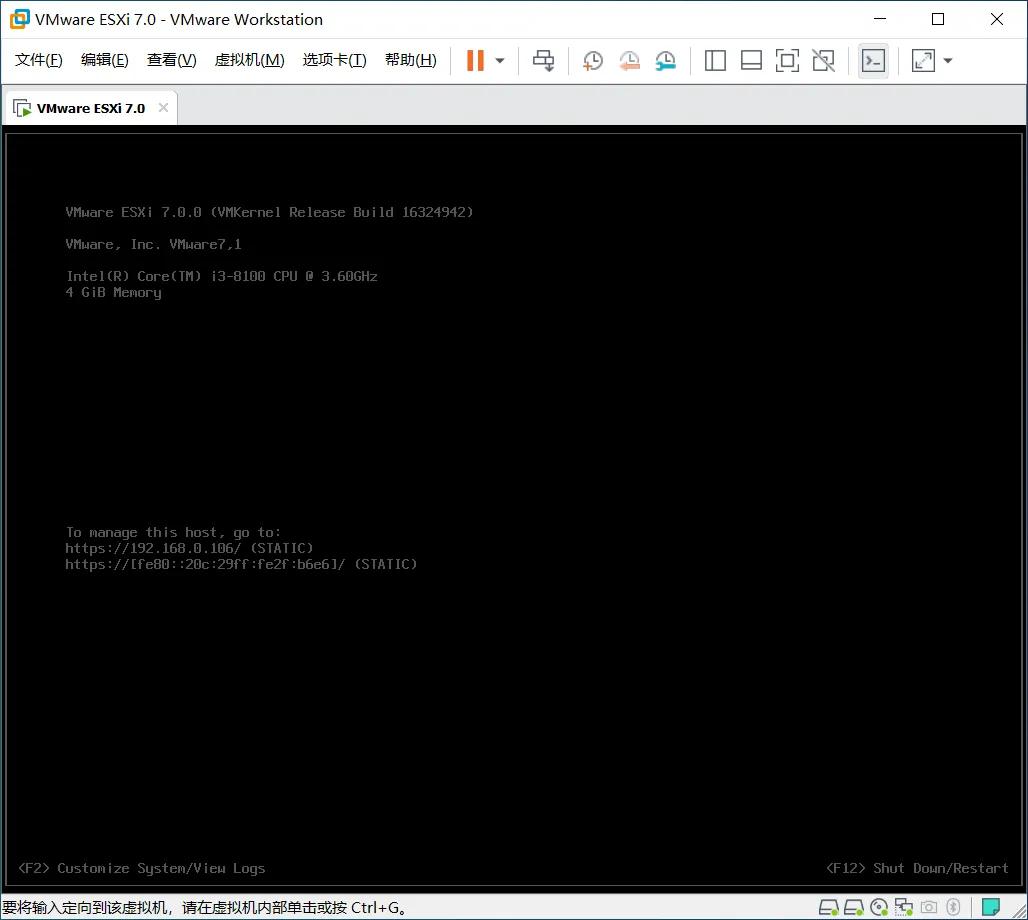Click the VMware, Inc. VMware7,1 line

pos(153,245)
